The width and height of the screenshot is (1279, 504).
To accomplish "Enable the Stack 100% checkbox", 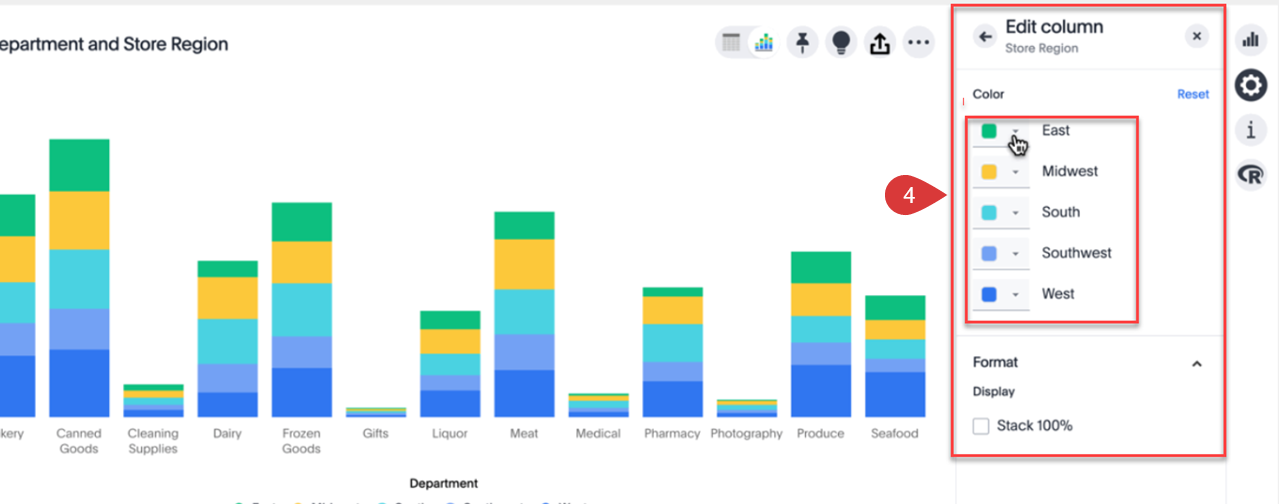I will point(981,426).
